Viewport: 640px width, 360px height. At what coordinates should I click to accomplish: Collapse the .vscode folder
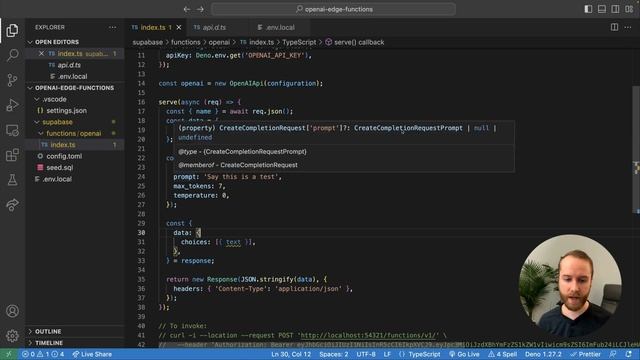click(54, 99)
